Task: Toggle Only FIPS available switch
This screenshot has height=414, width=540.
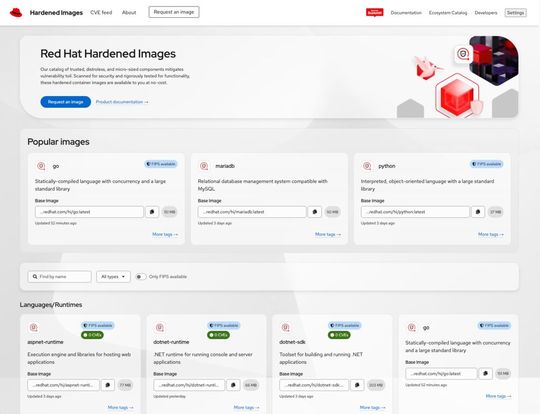Action: 141,277
